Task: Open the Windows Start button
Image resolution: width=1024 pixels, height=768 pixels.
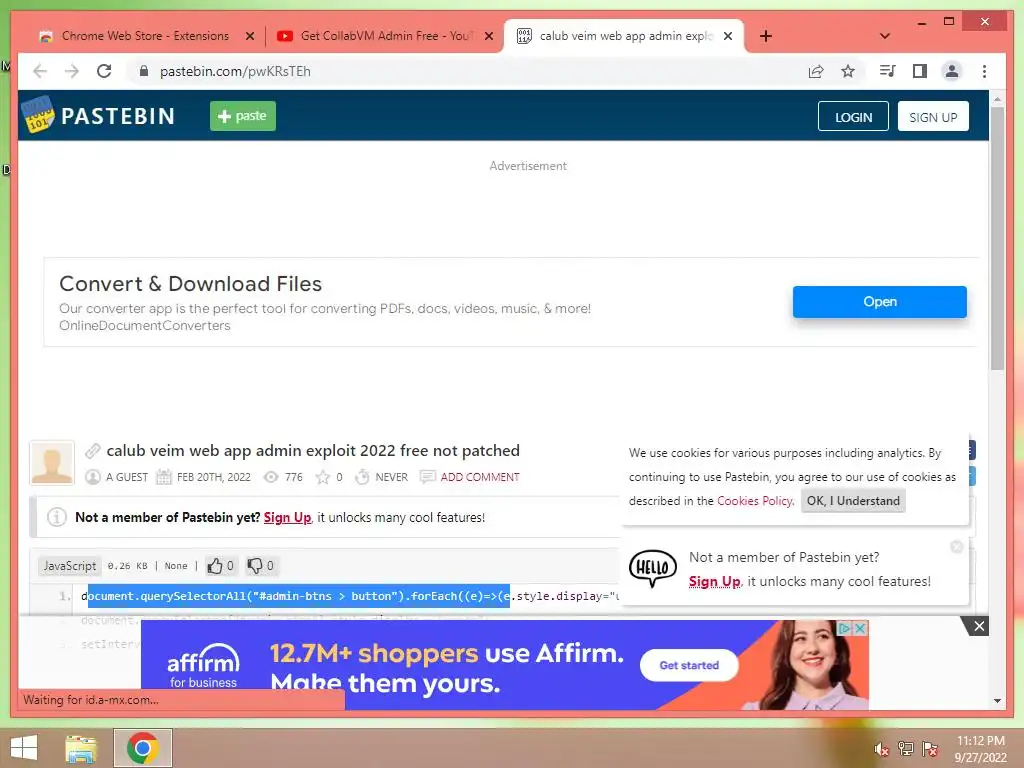Action: point(24,748)
